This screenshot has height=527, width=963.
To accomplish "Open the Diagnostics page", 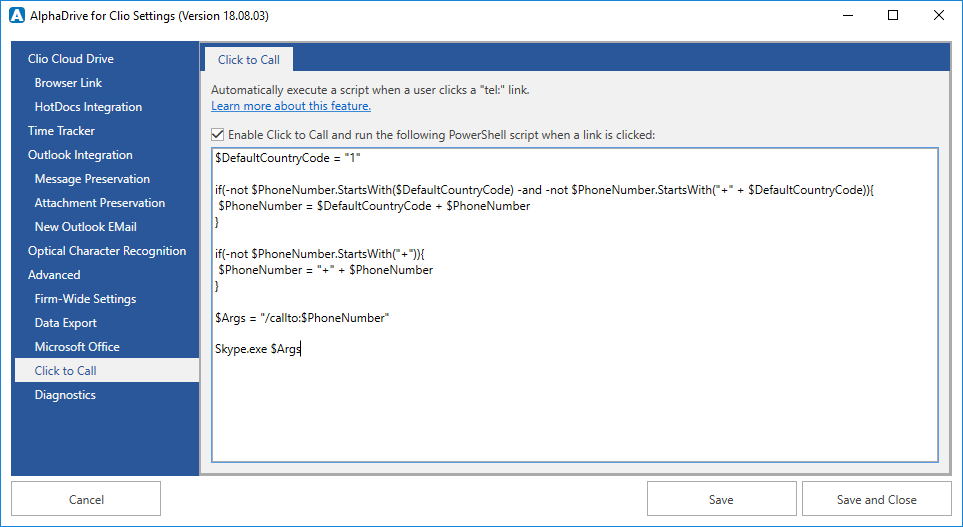I will pos(65,395).
